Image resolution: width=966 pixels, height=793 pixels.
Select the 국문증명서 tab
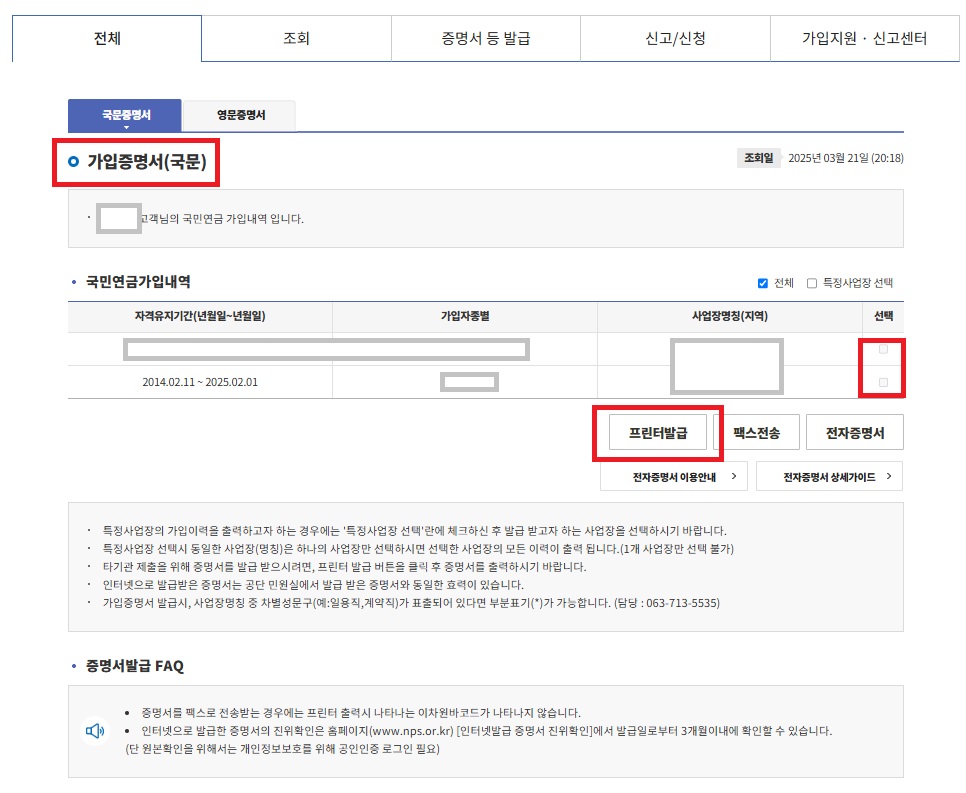coord(123,115)
